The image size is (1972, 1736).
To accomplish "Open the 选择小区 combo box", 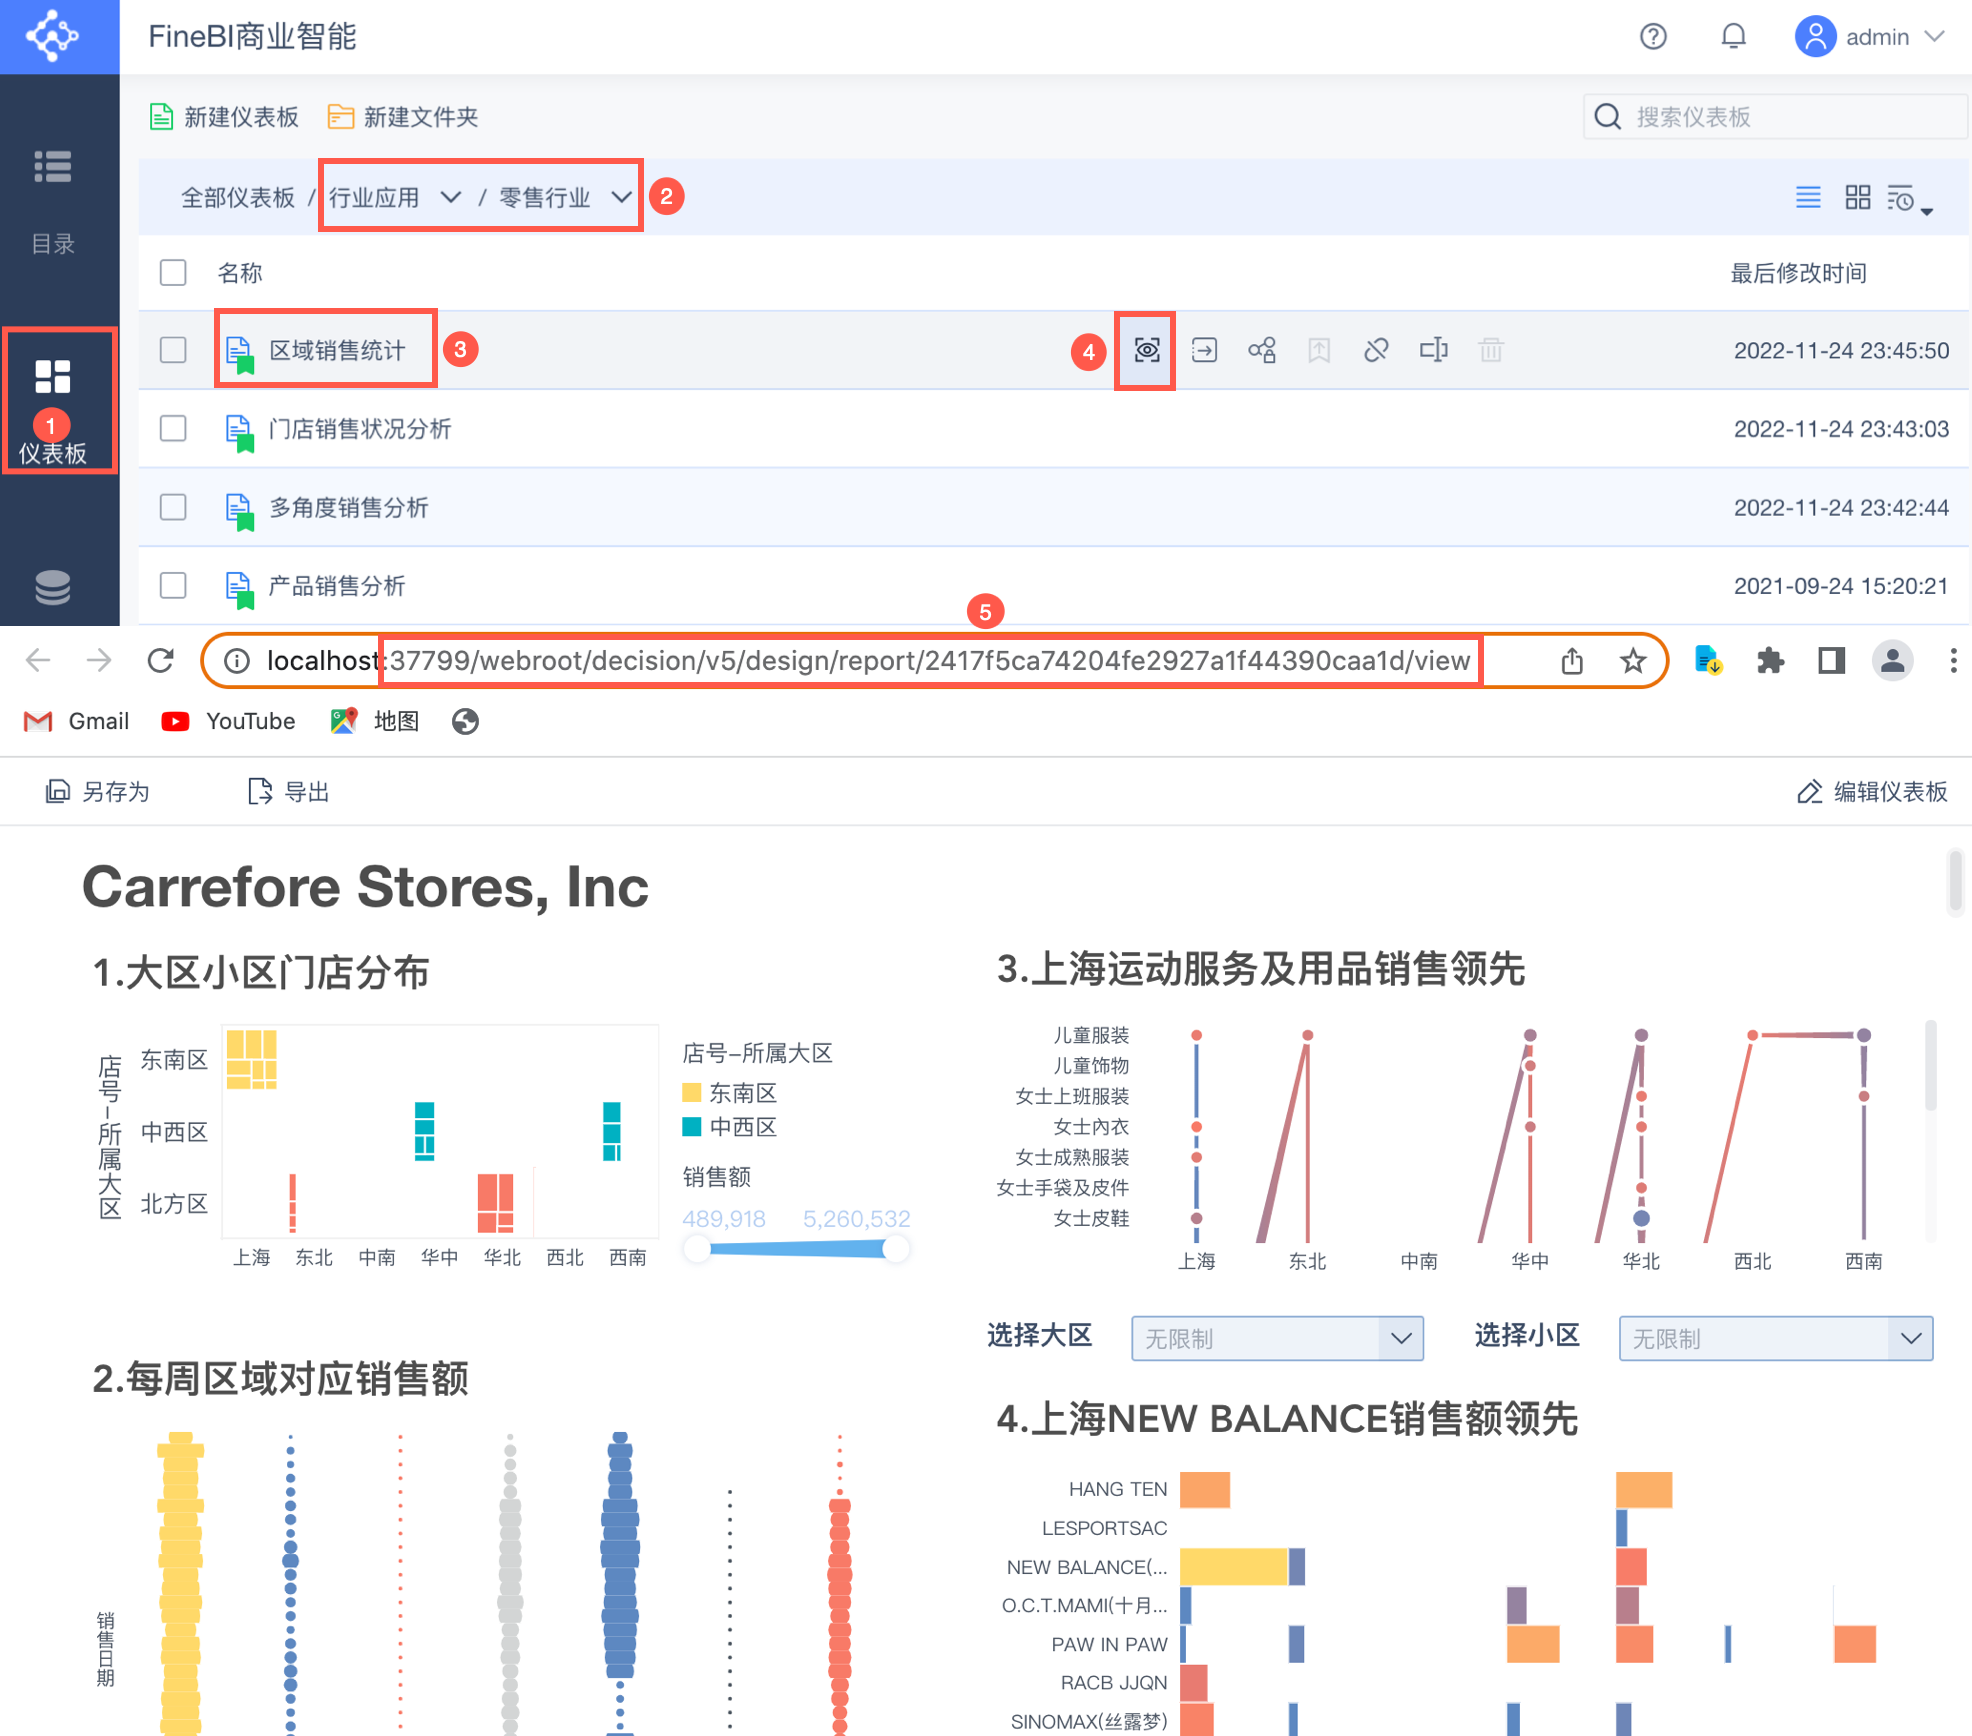I will pos(1774,1338).
